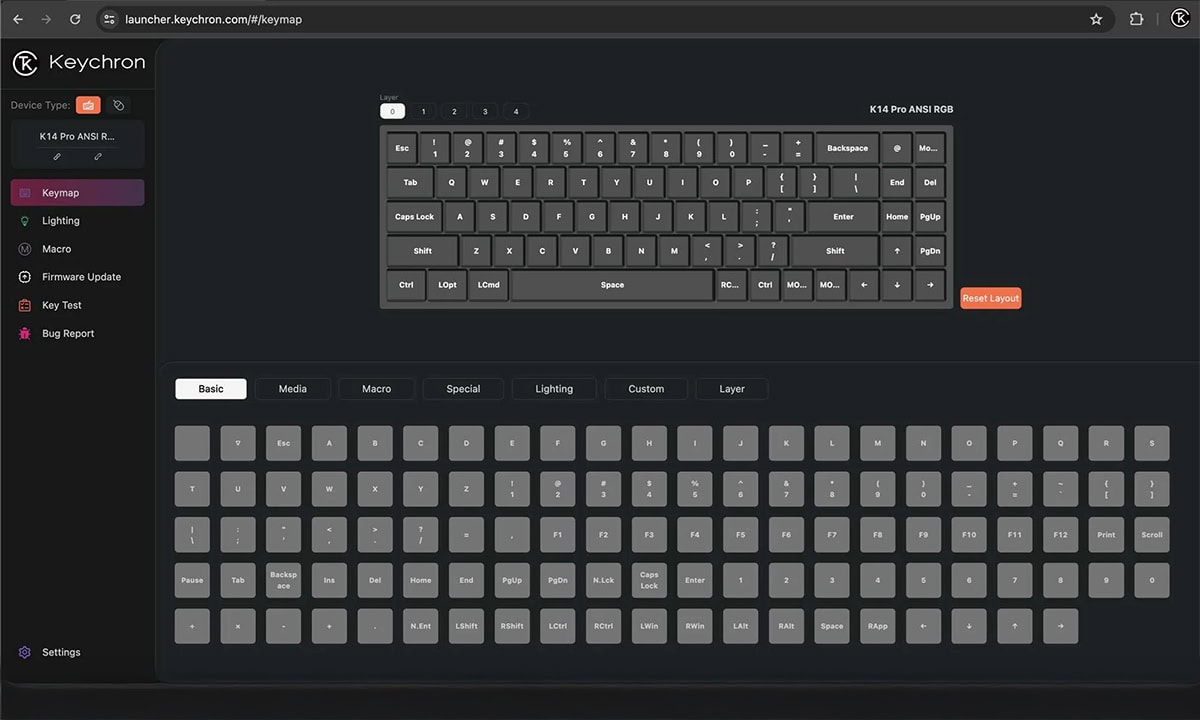Viewport: 1200px width, 720px height.
Task: Select Layer 1 in the layer selector
Action: 423,111
